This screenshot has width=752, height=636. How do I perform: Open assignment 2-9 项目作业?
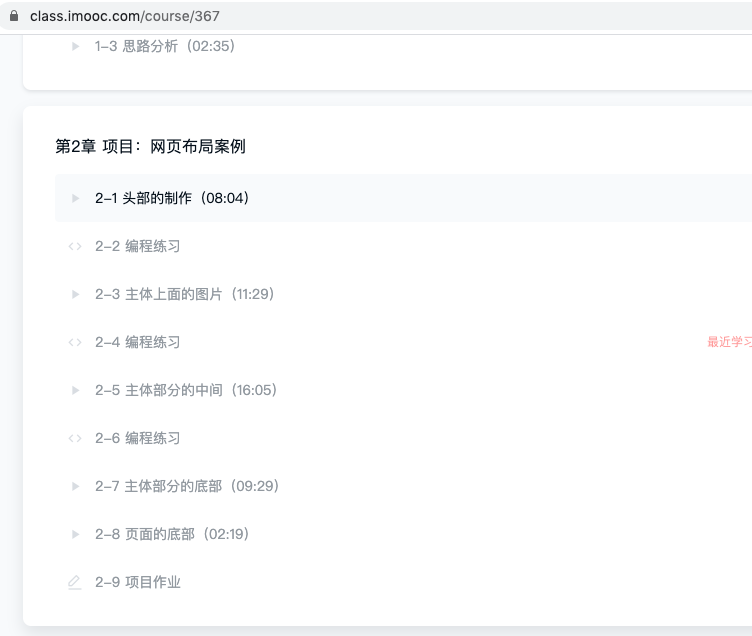137,582
